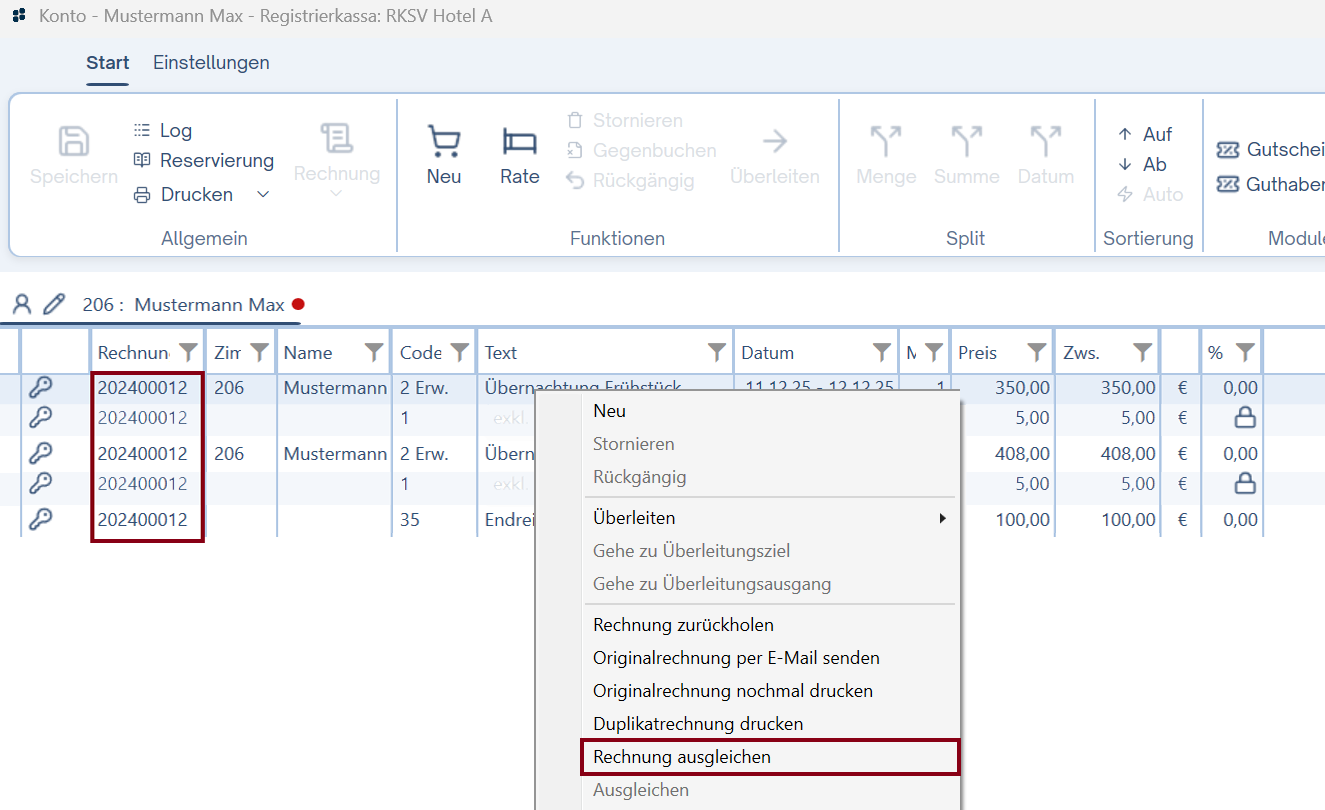Open filter for Preis column
Screen dimensions: 1325x810
pyautogui.click(x=1037, y=352)
